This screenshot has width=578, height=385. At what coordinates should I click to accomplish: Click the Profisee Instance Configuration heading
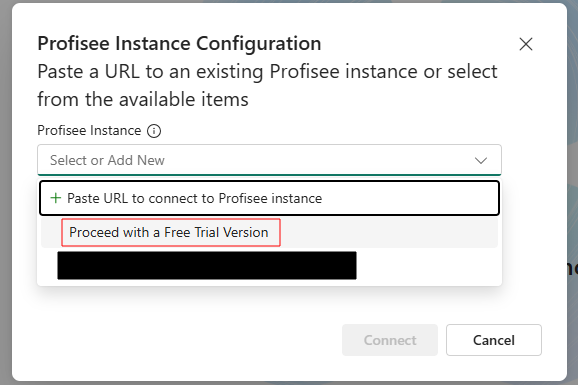(179, 44)
